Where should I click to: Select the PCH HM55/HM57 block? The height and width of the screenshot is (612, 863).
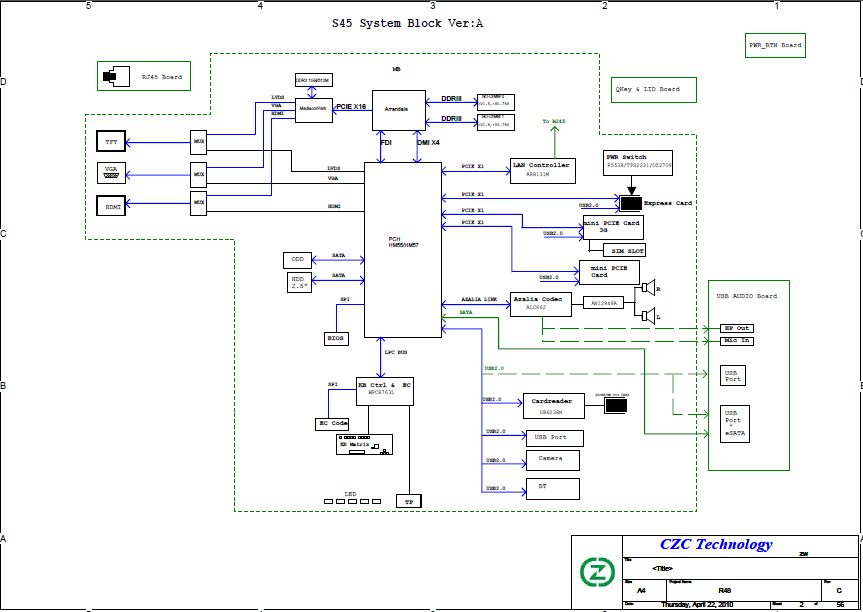tap(403, 249)
